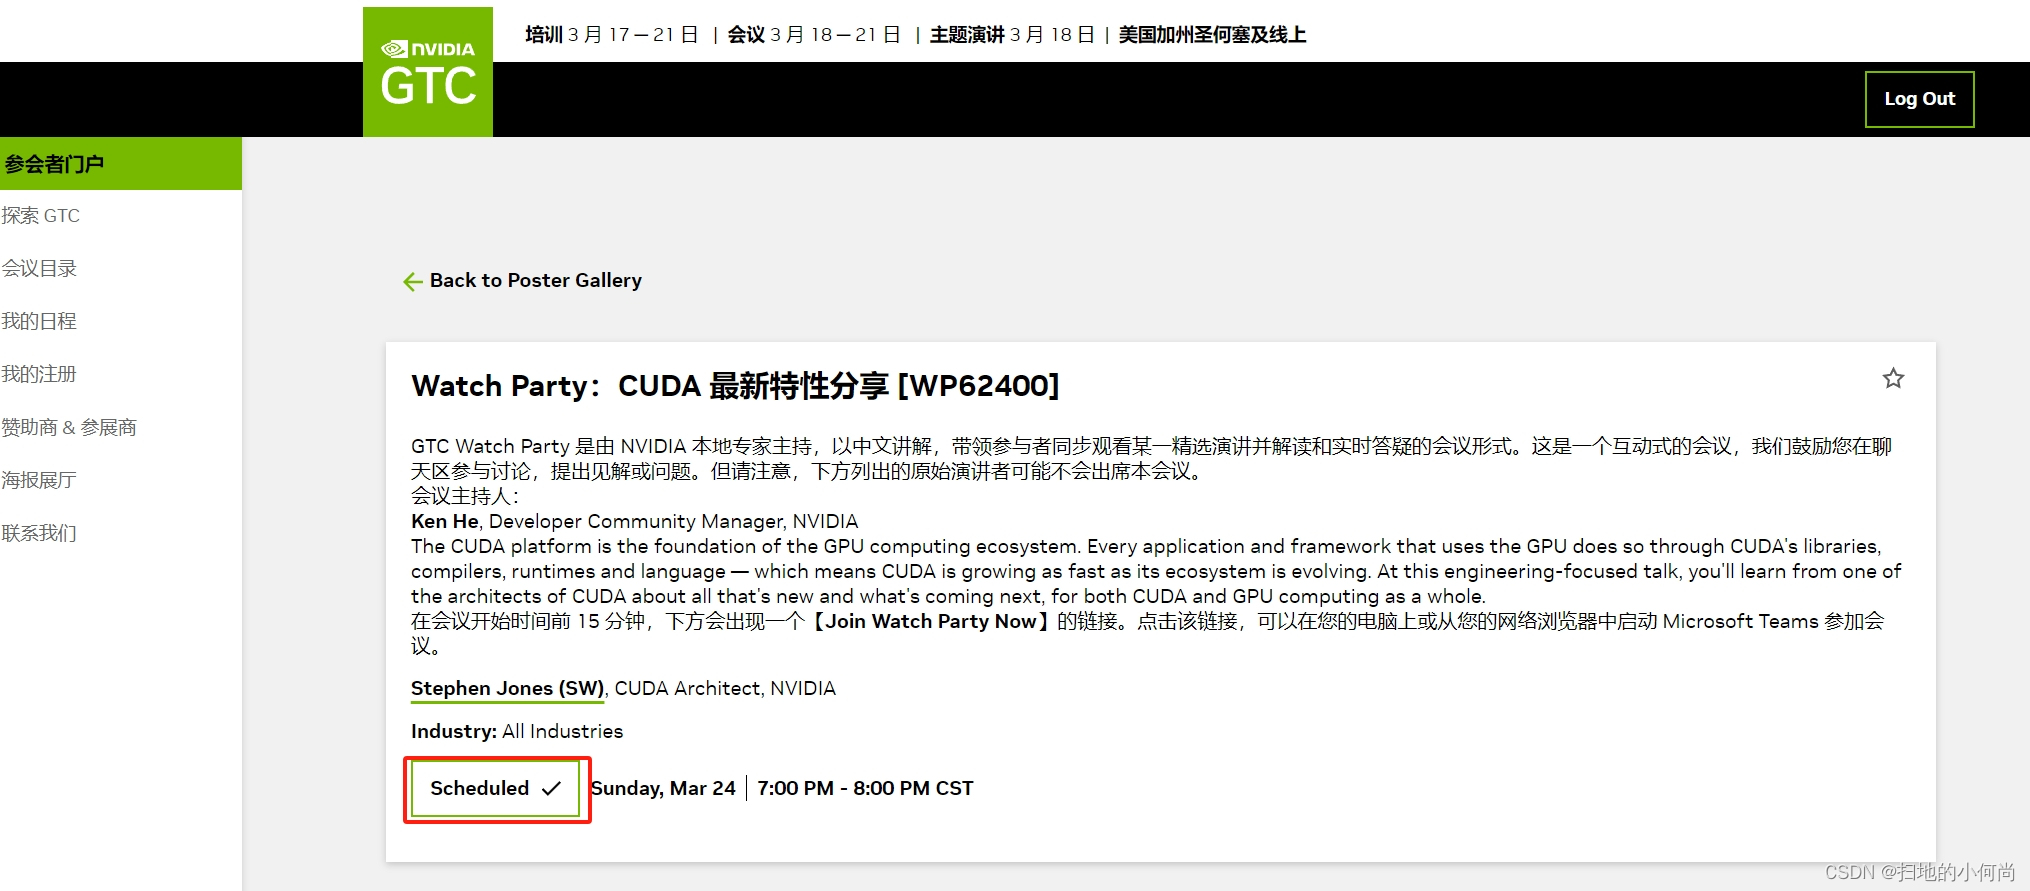Select the 参会者门户 sidebar header
Viewport: 2030px width, 891px height.
(121, 164)
